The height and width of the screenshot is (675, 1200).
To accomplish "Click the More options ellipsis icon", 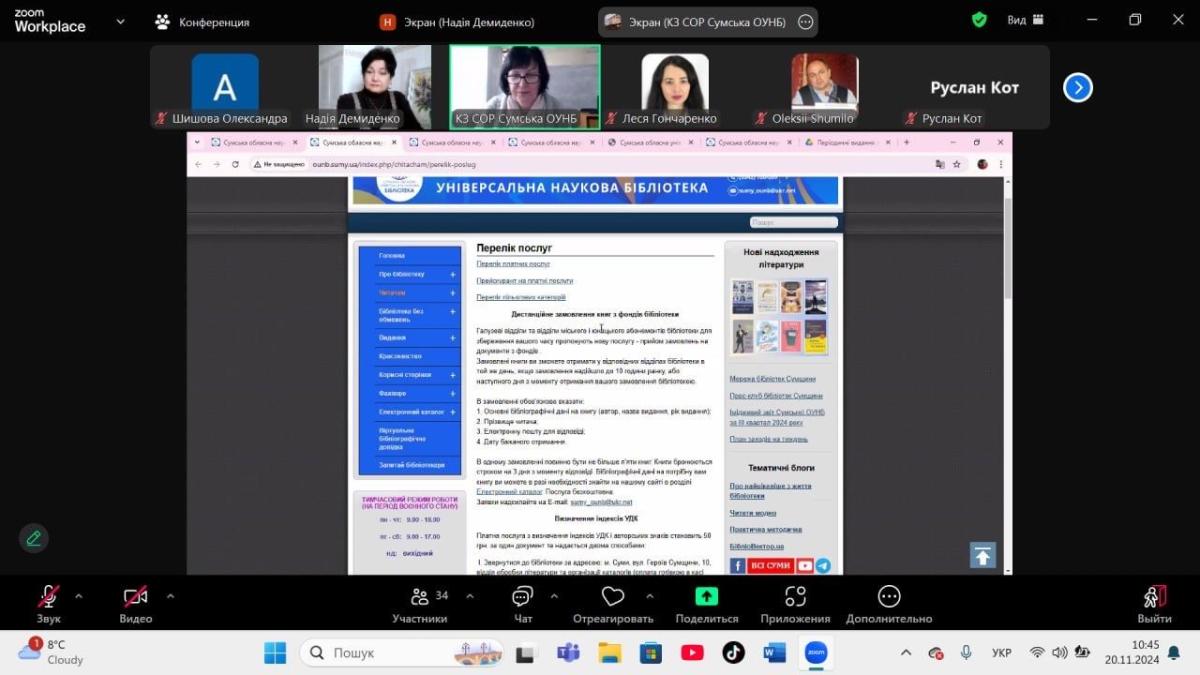I will (888, 597).
